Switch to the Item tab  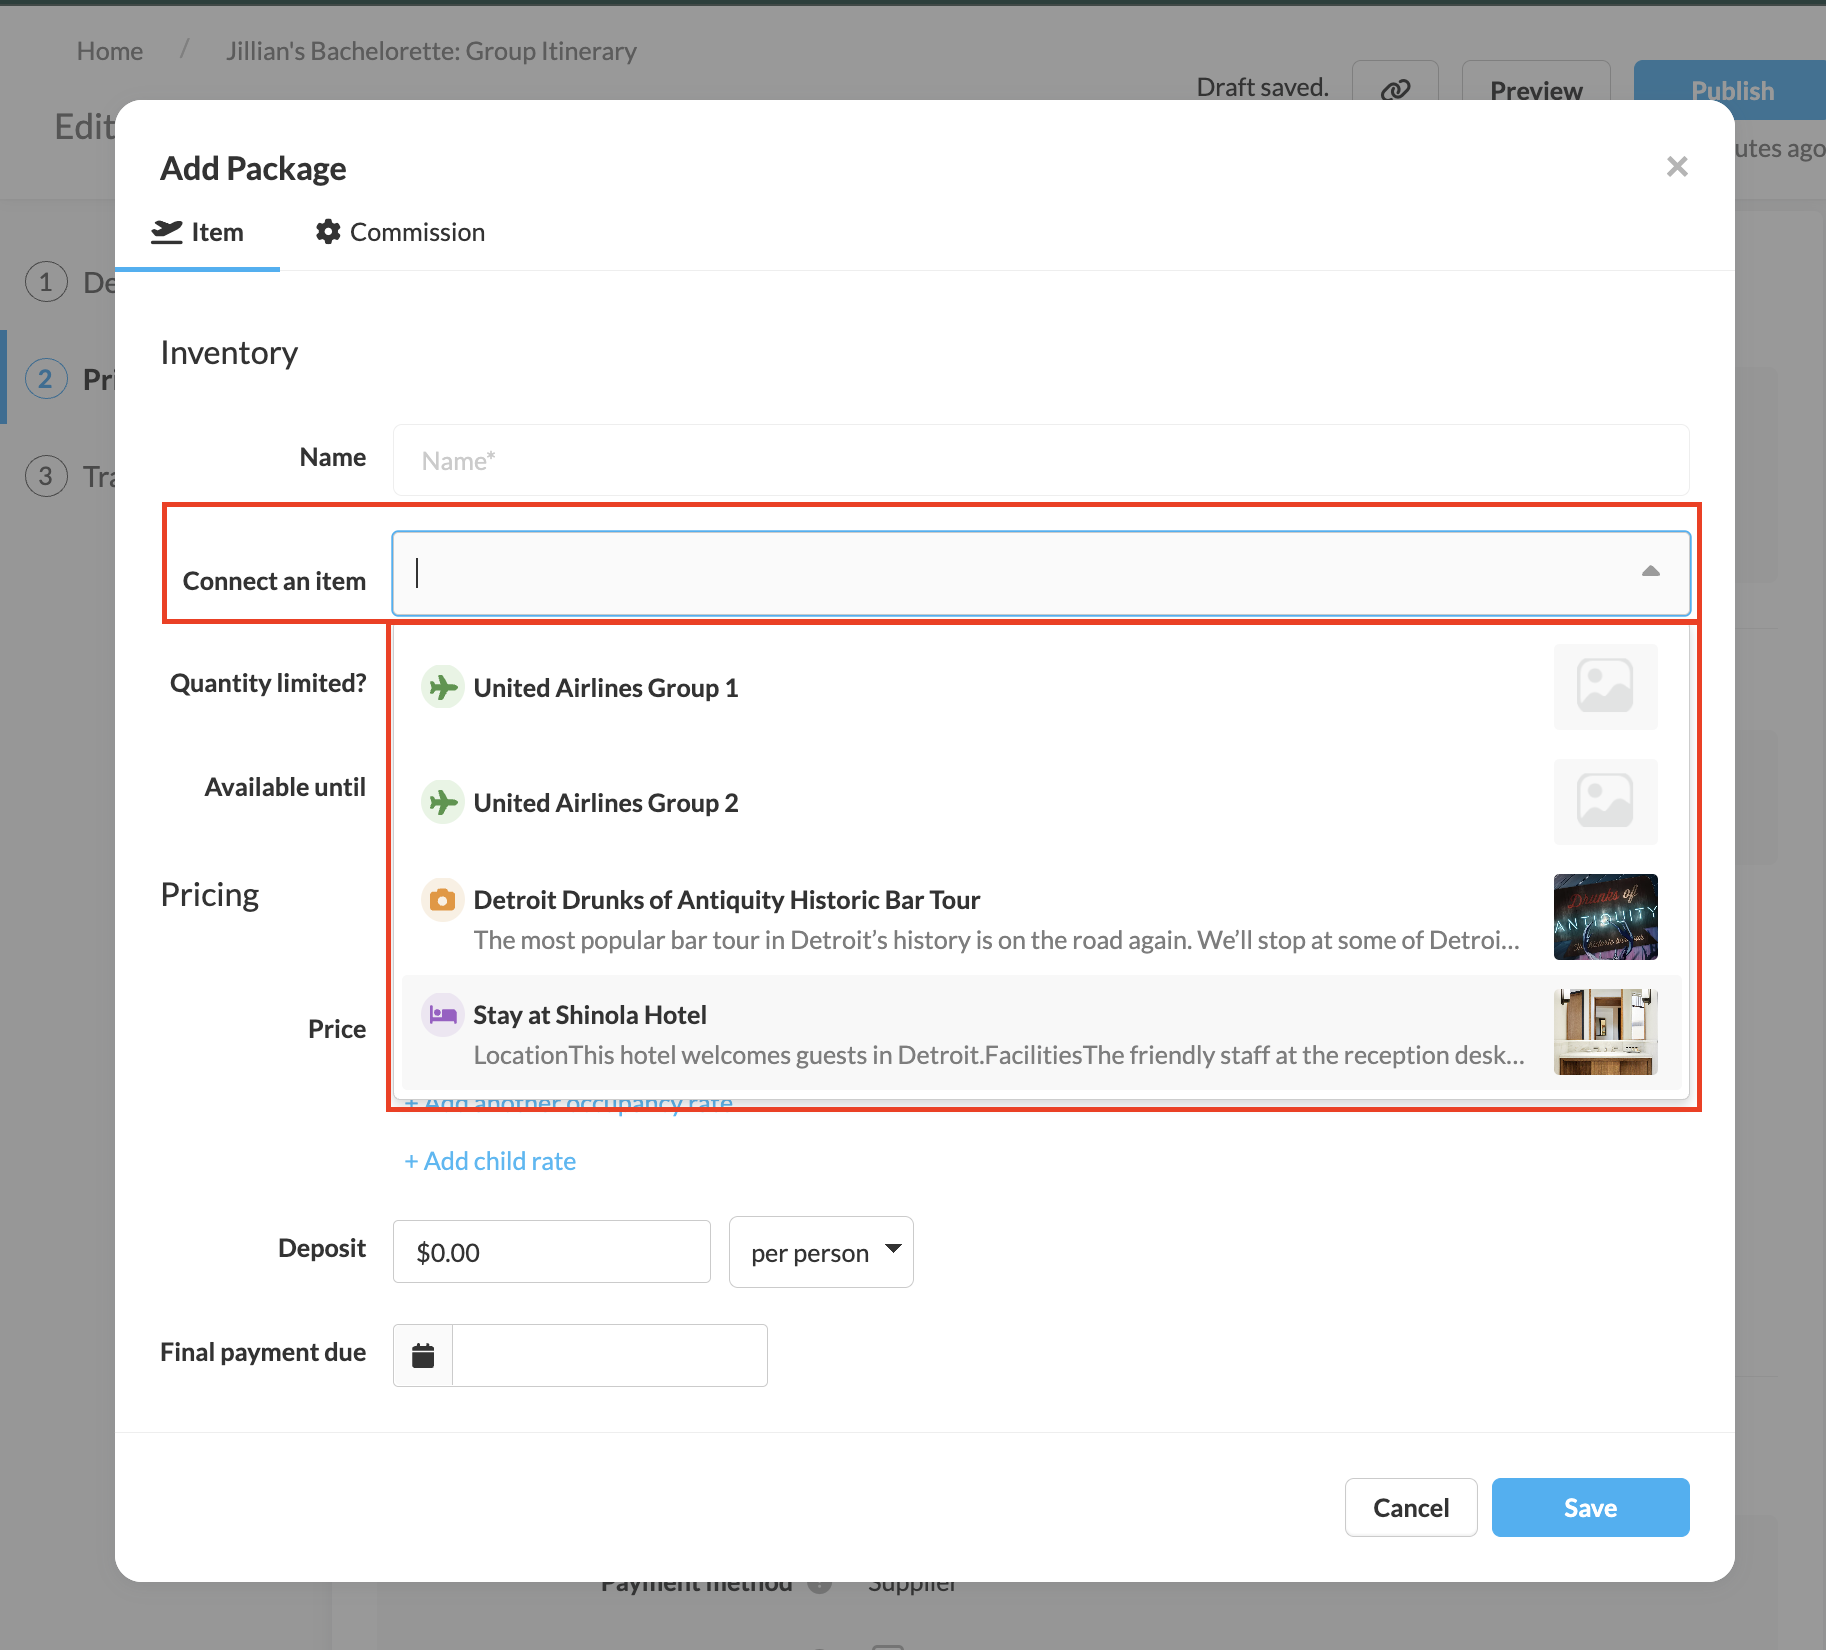197,232
